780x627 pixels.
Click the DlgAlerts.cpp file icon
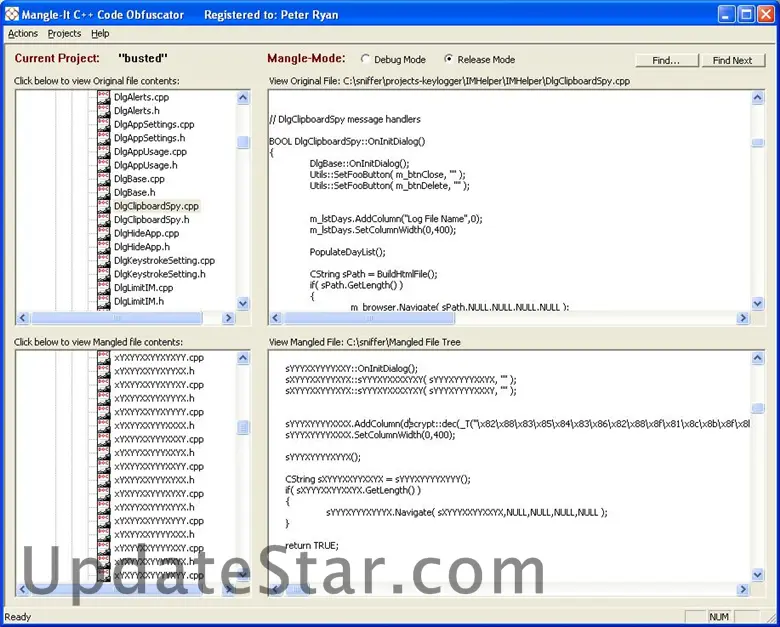(x=103, y=97)
